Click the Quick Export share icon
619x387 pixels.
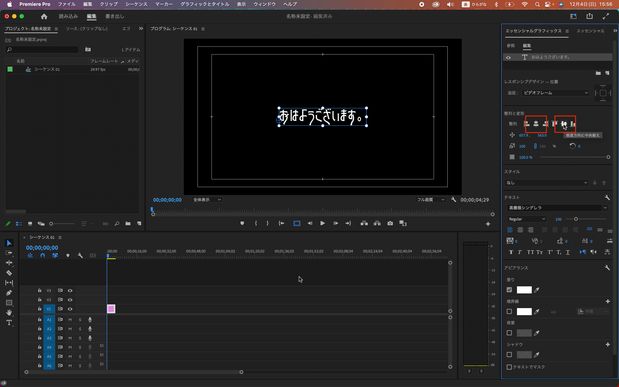[589, 16]
